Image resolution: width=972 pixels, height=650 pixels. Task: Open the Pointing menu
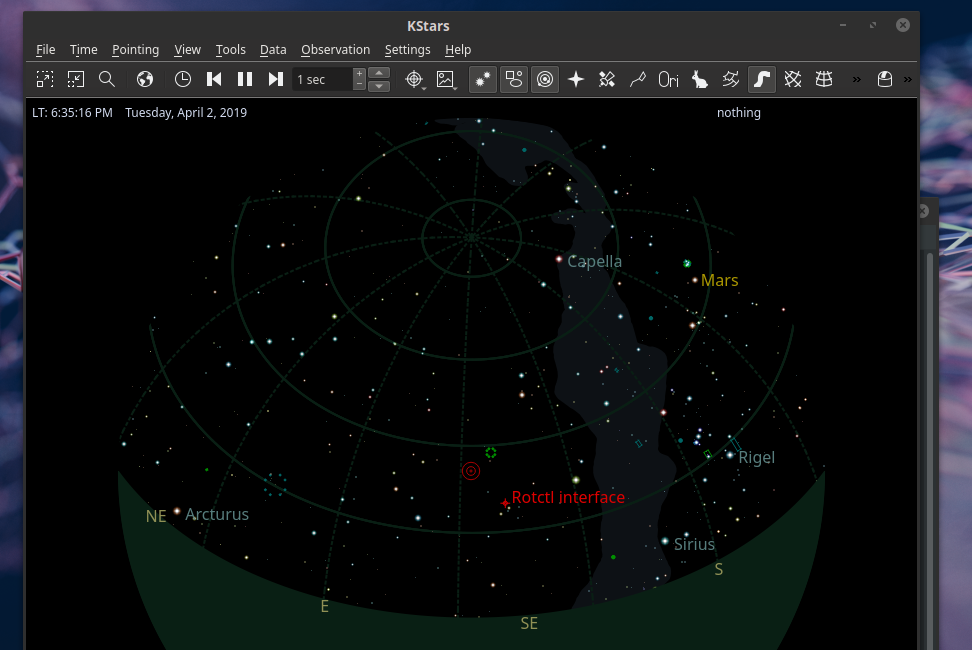pos(135,50)
